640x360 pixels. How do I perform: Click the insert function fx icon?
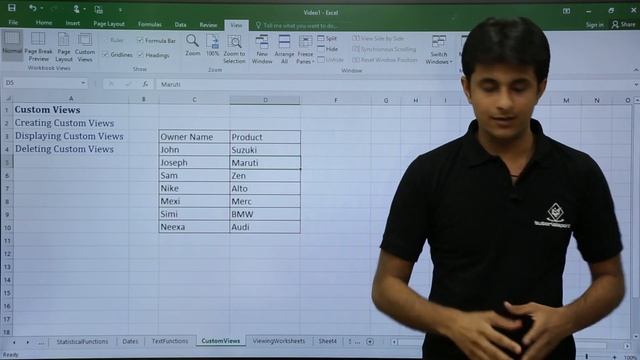click(x=145, y=84)
